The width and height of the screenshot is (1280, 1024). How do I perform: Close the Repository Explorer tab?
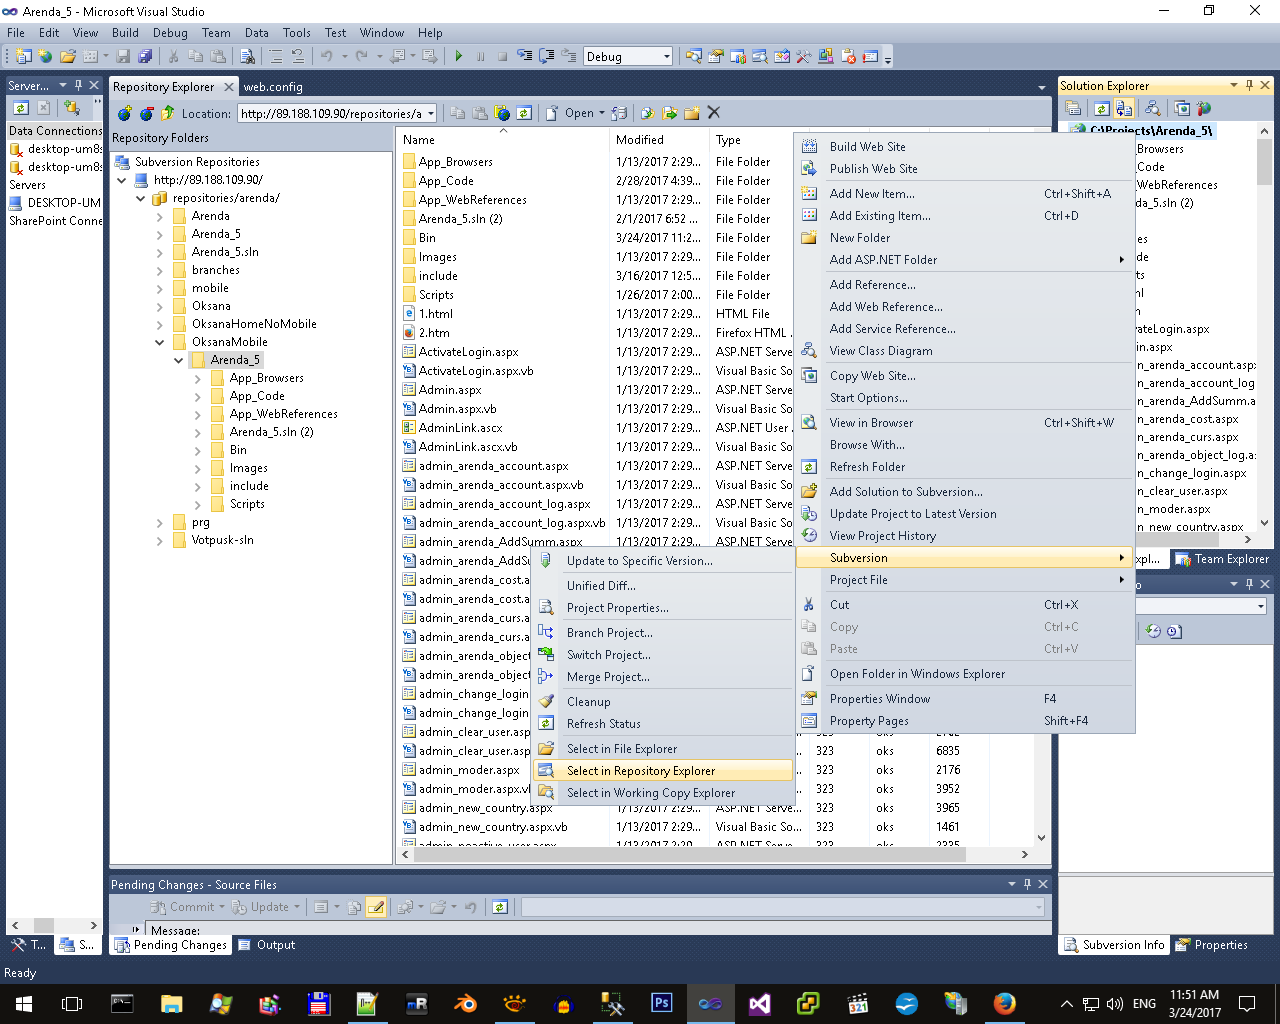(228, 87)
